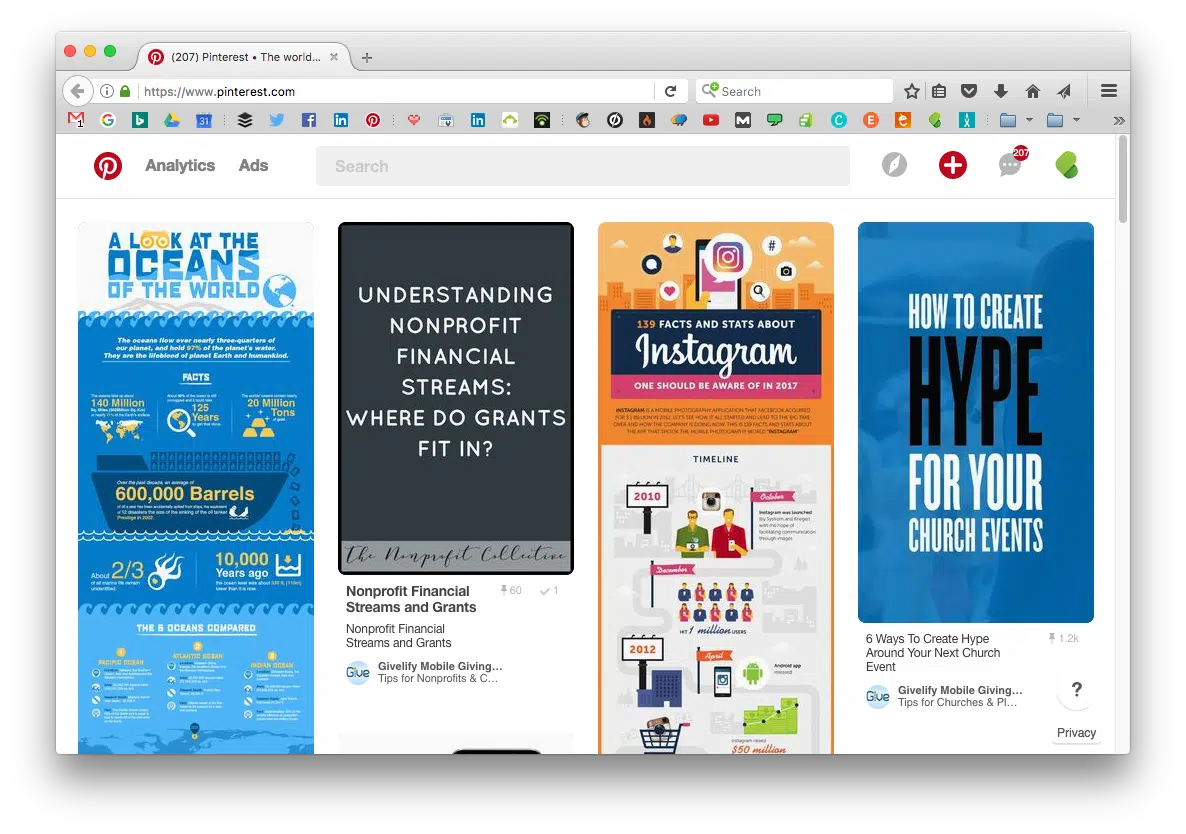Open the question mark help button
This screenshot has height=834, width=1186.
point(1076,690)
